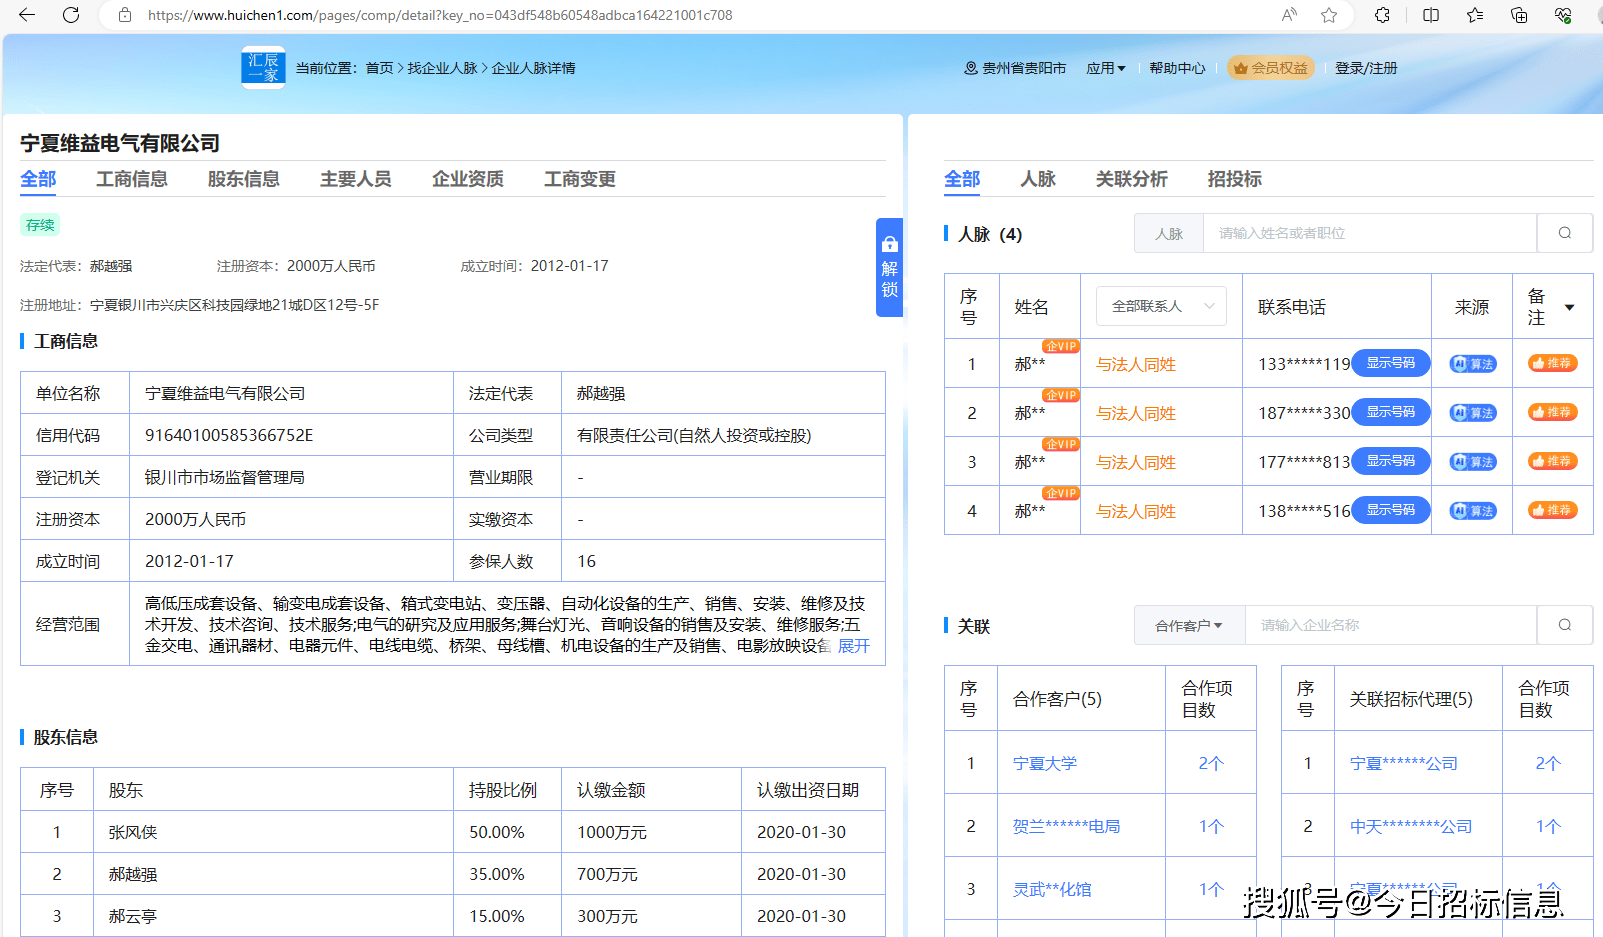The image size is (1603, 937).
Task: Reload the page with the refresh icon
Action: click(x=71, y=15)
